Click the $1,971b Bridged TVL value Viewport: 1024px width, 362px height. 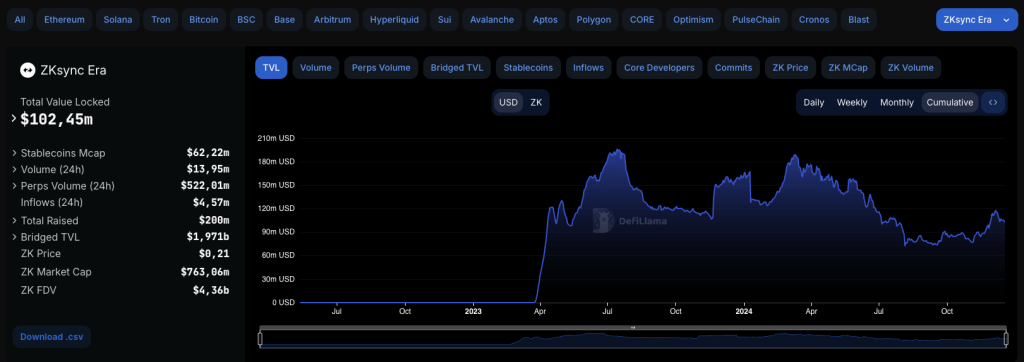[x=208, y=237]
